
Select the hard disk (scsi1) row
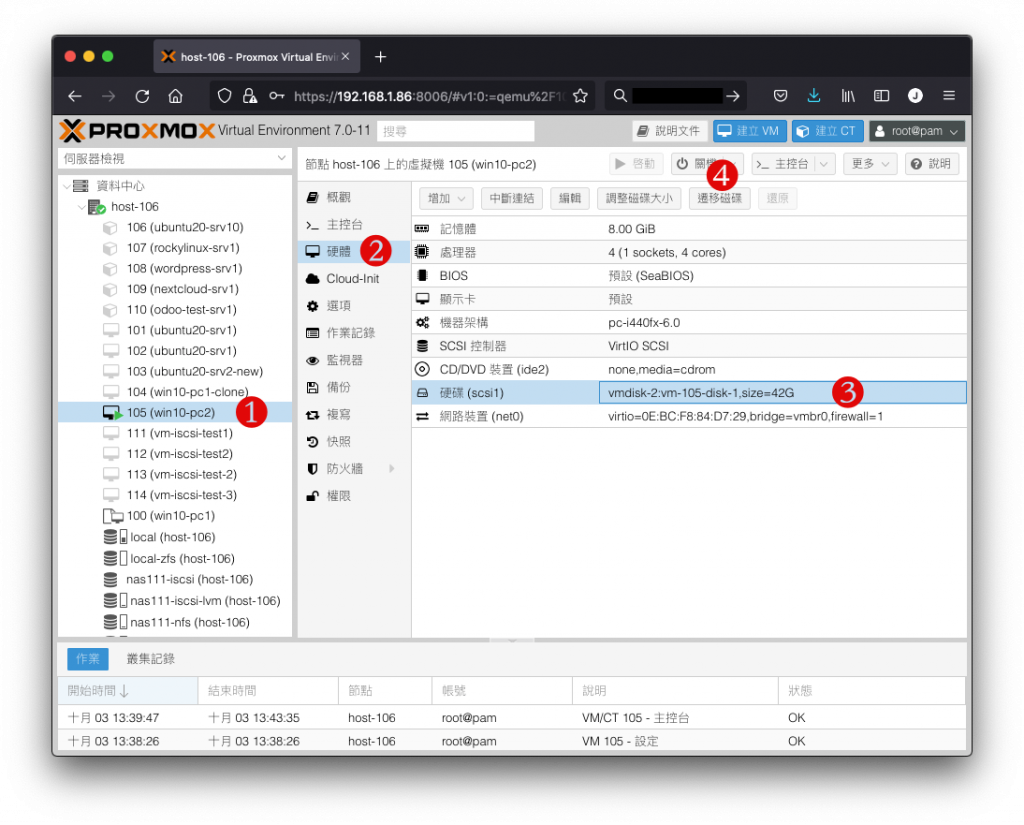click(x=689, y=393)
